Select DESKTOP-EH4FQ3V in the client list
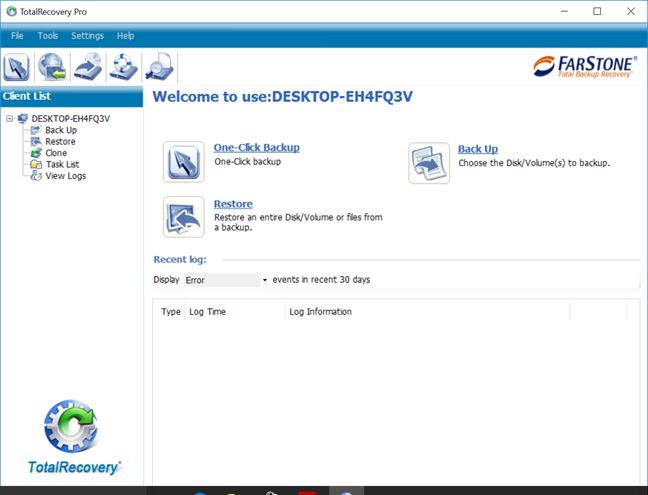Image resolution: width=648 pixels, height=495 pixels. tap(71, 119)
